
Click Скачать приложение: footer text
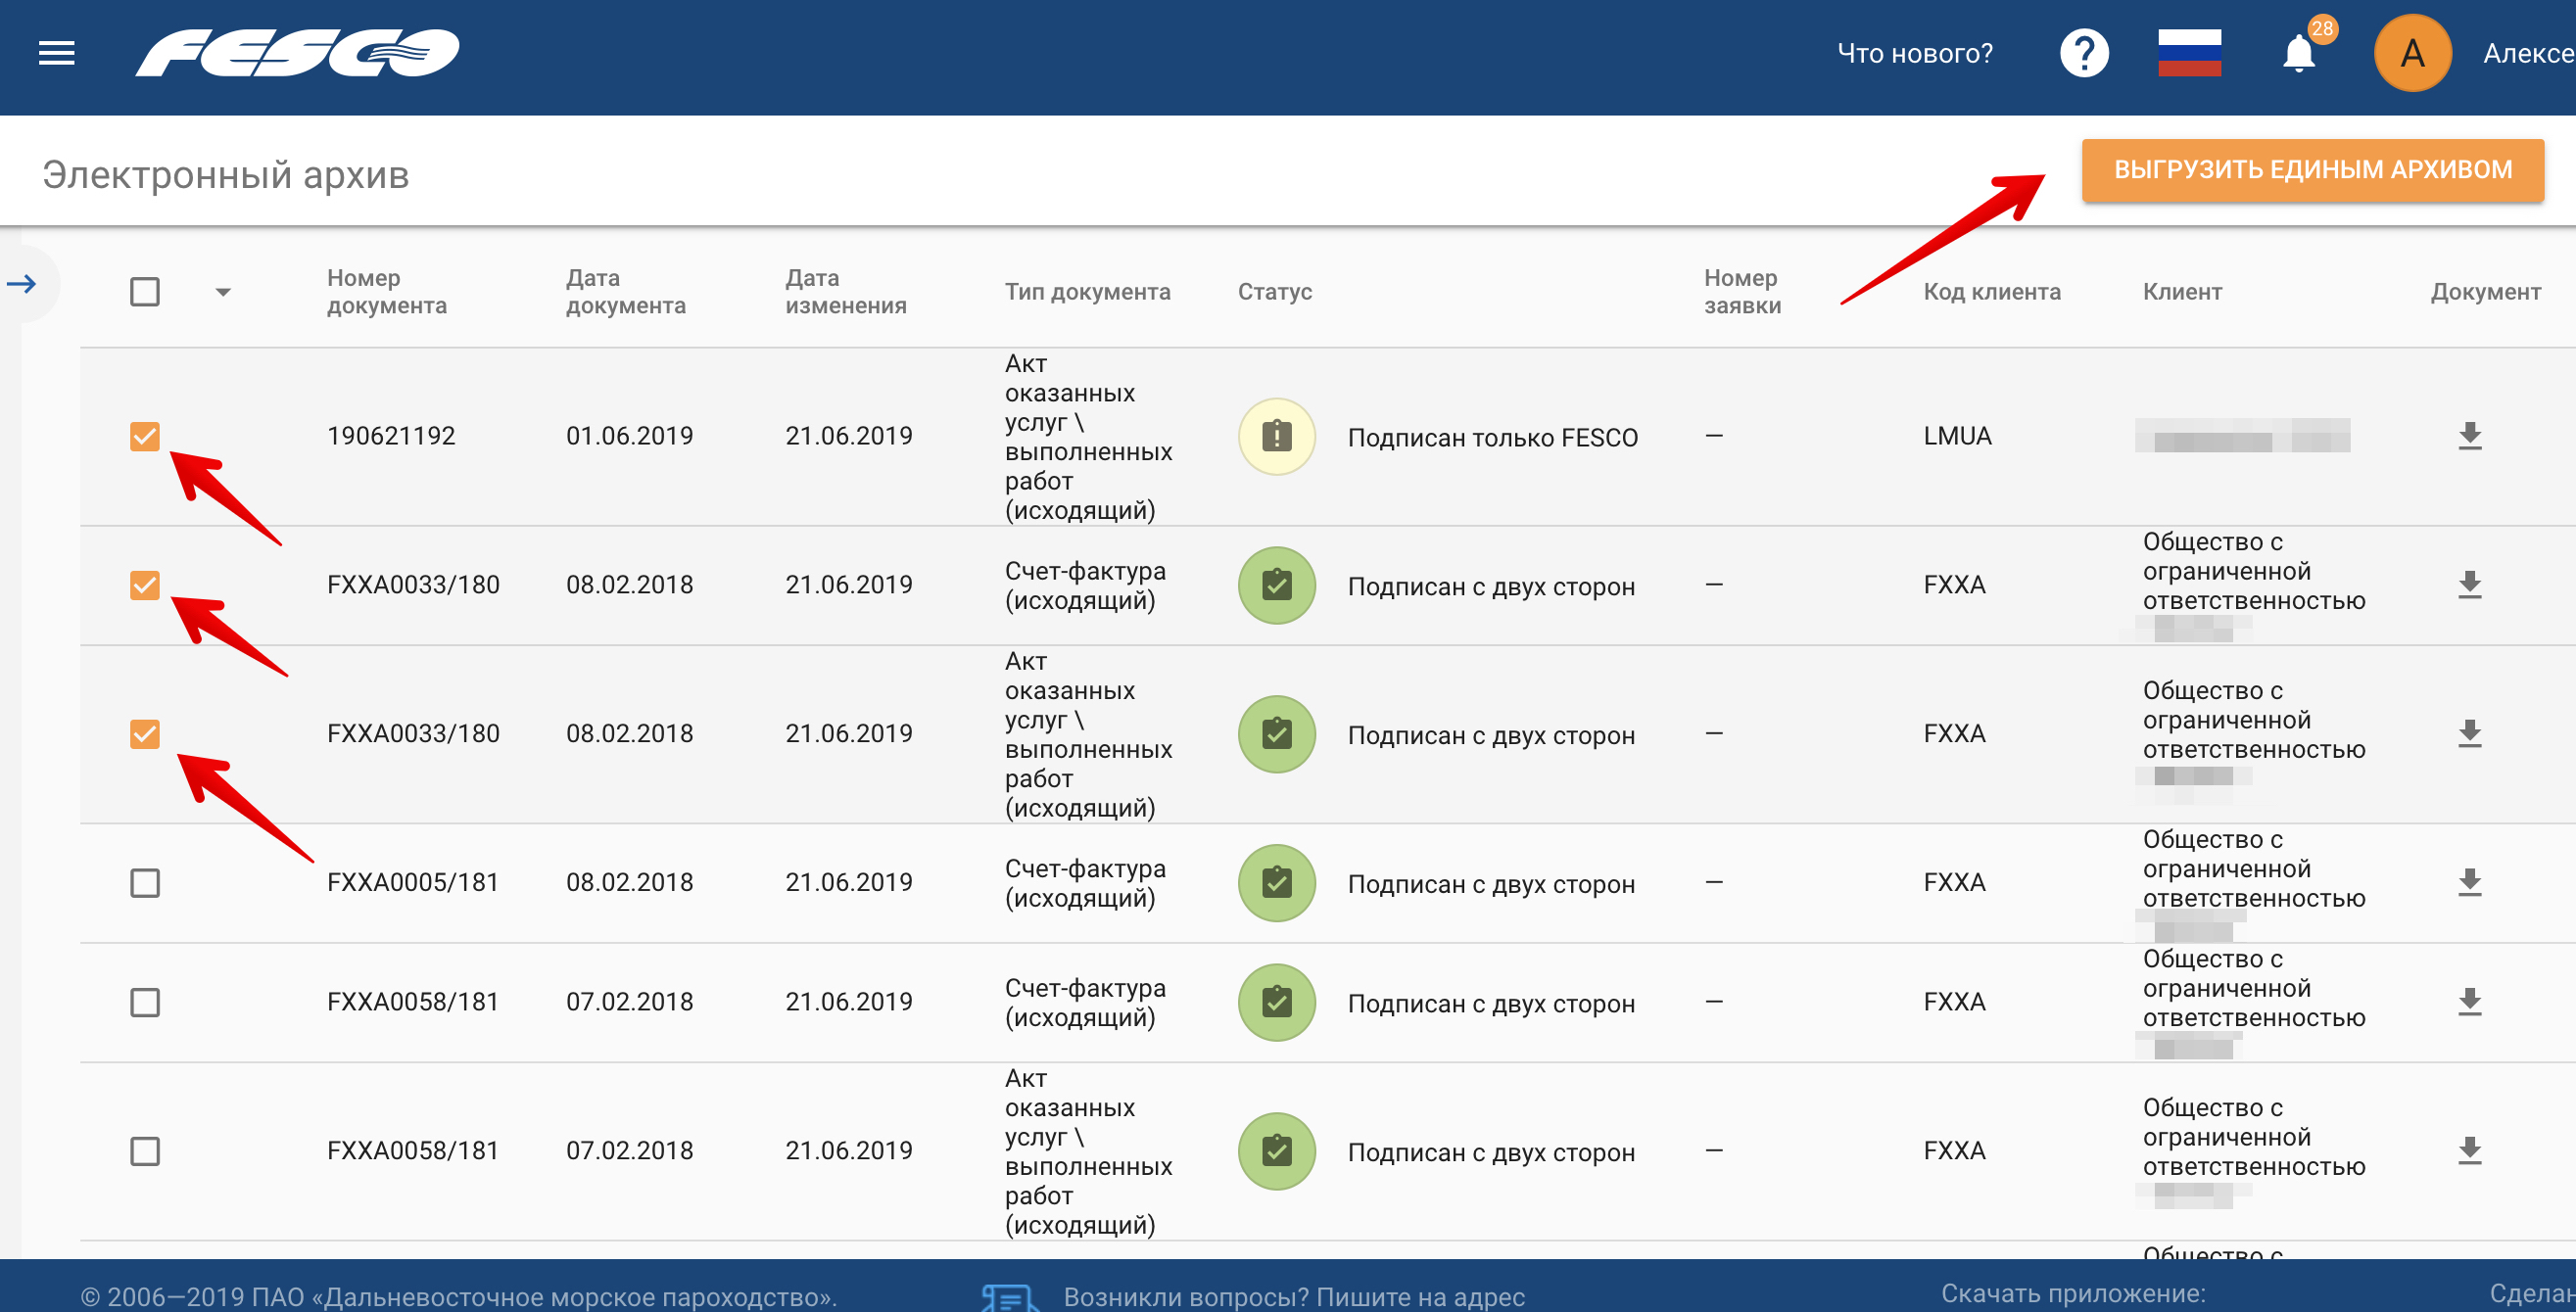coord(2073,1294)
